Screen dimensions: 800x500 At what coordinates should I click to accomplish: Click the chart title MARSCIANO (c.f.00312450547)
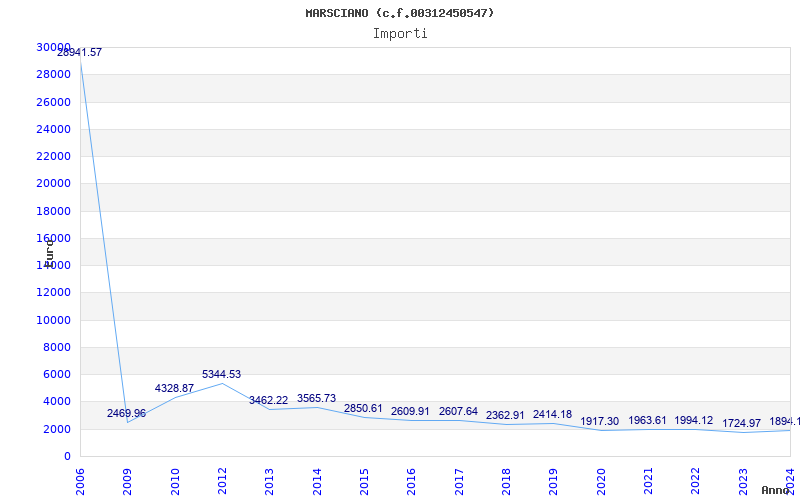pyautogui.click(x=400, y=13)
